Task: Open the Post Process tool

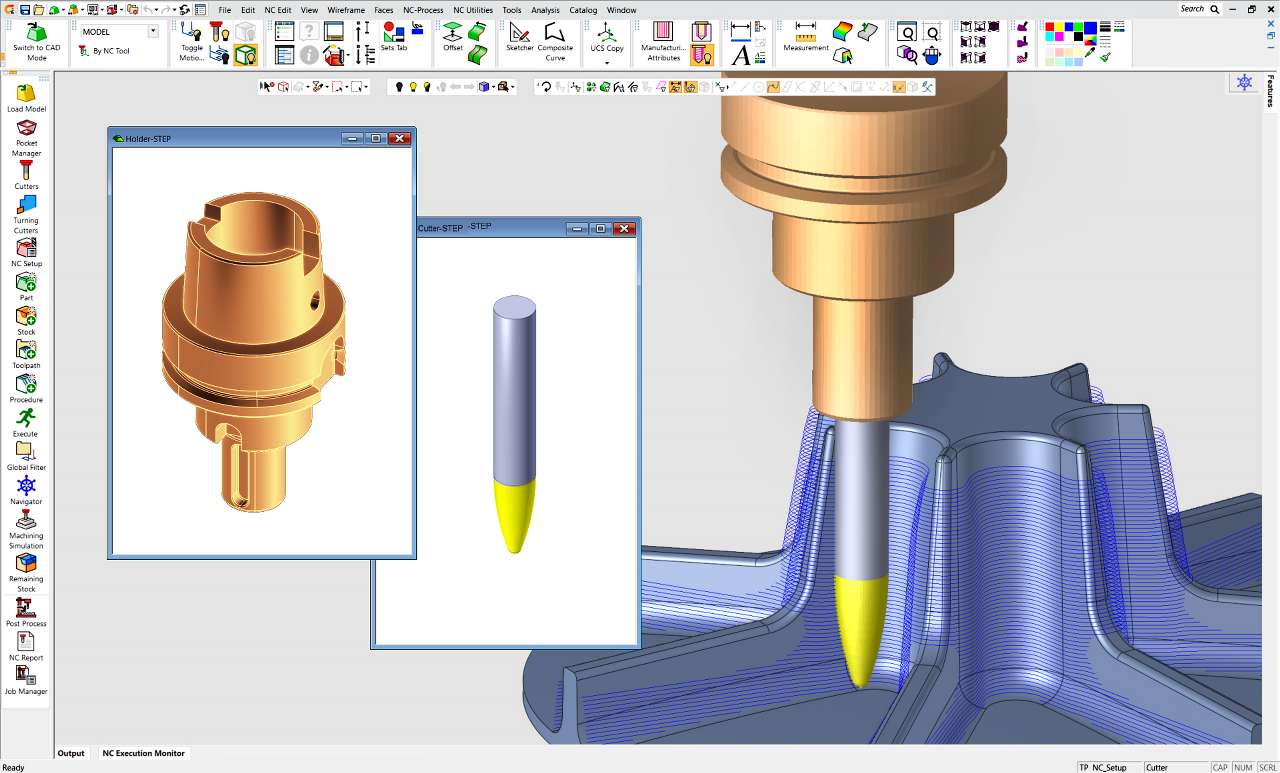Action: (26, 613)
